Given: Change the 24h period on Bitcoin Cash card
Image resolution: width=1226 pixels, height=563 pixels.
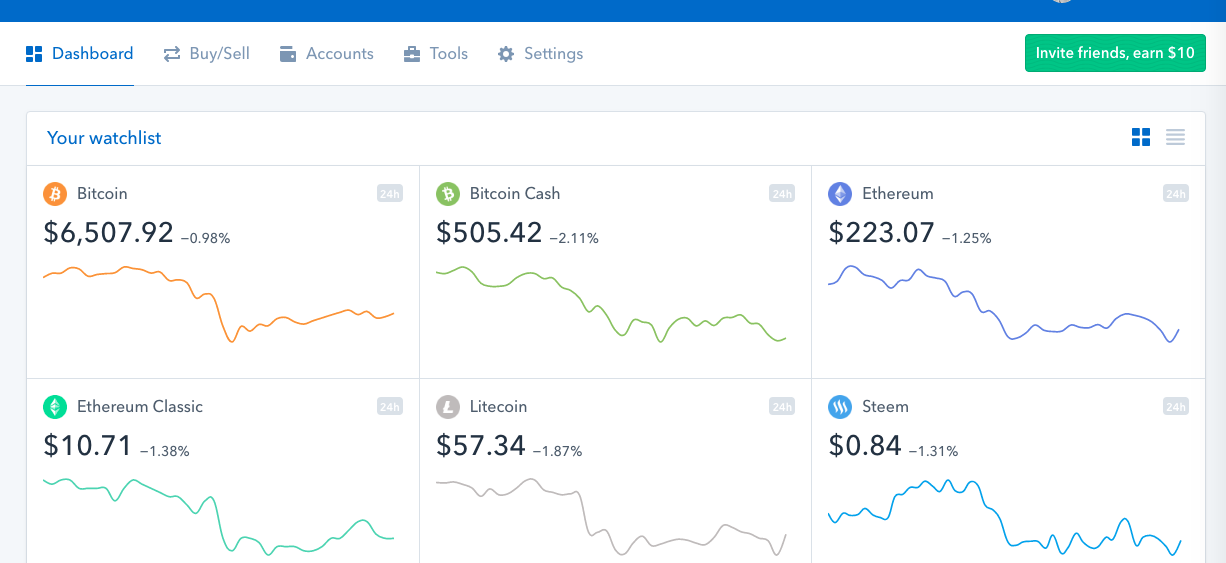Looking at the screenshot, I should pos(782,194).
